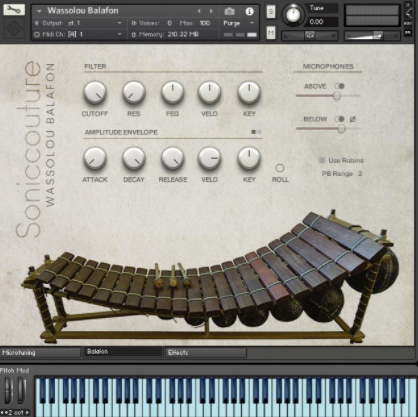
Task: Invert phase on the Below microphone
Action: click(x=352, y=119)
